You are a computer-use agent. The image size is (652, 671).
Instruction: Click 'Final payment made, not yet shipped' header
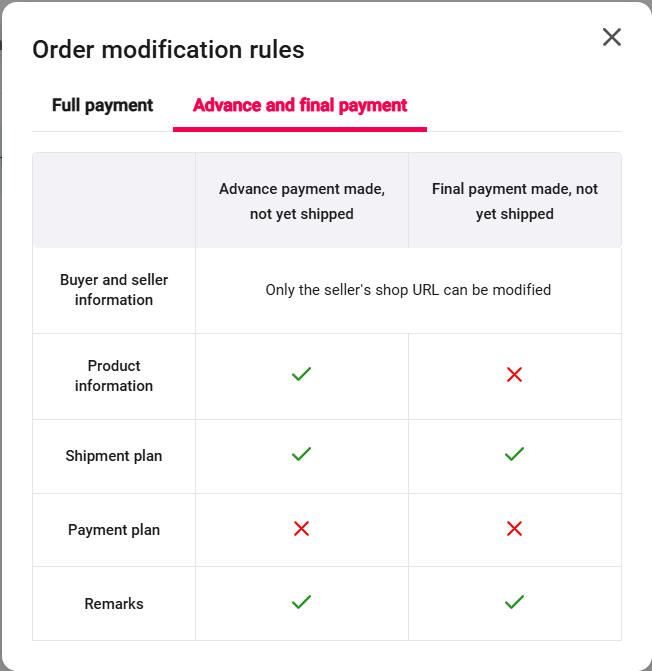[515, 201]
